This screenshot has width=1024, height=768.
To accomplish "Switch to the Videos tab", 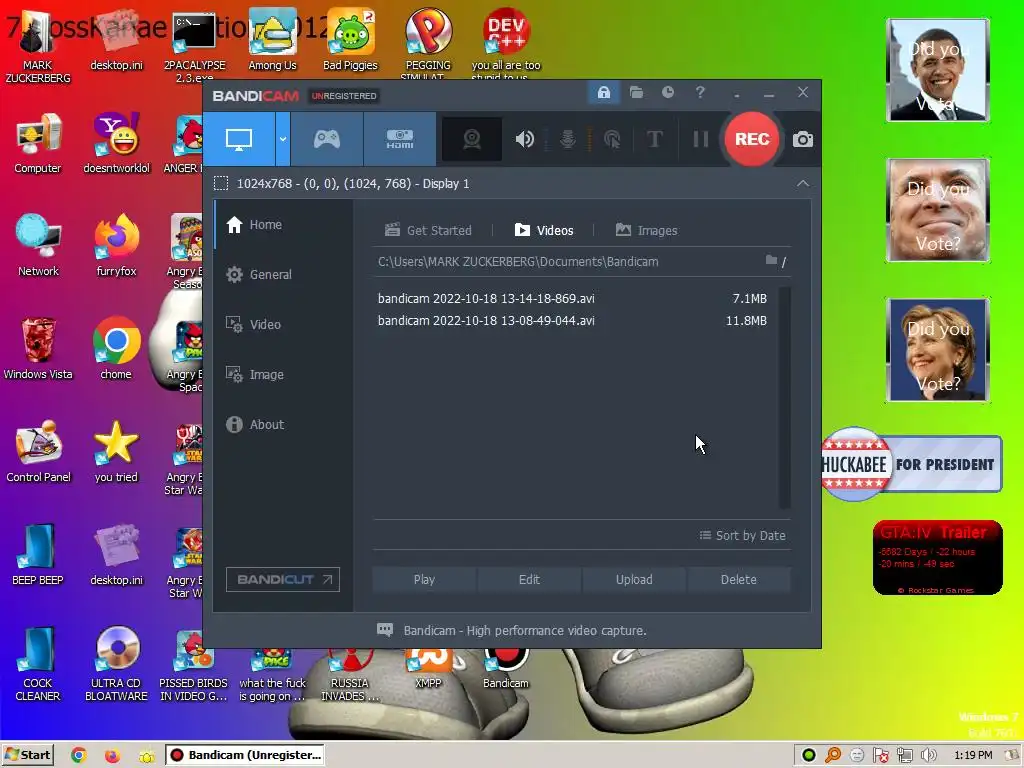I will (543, 230).
